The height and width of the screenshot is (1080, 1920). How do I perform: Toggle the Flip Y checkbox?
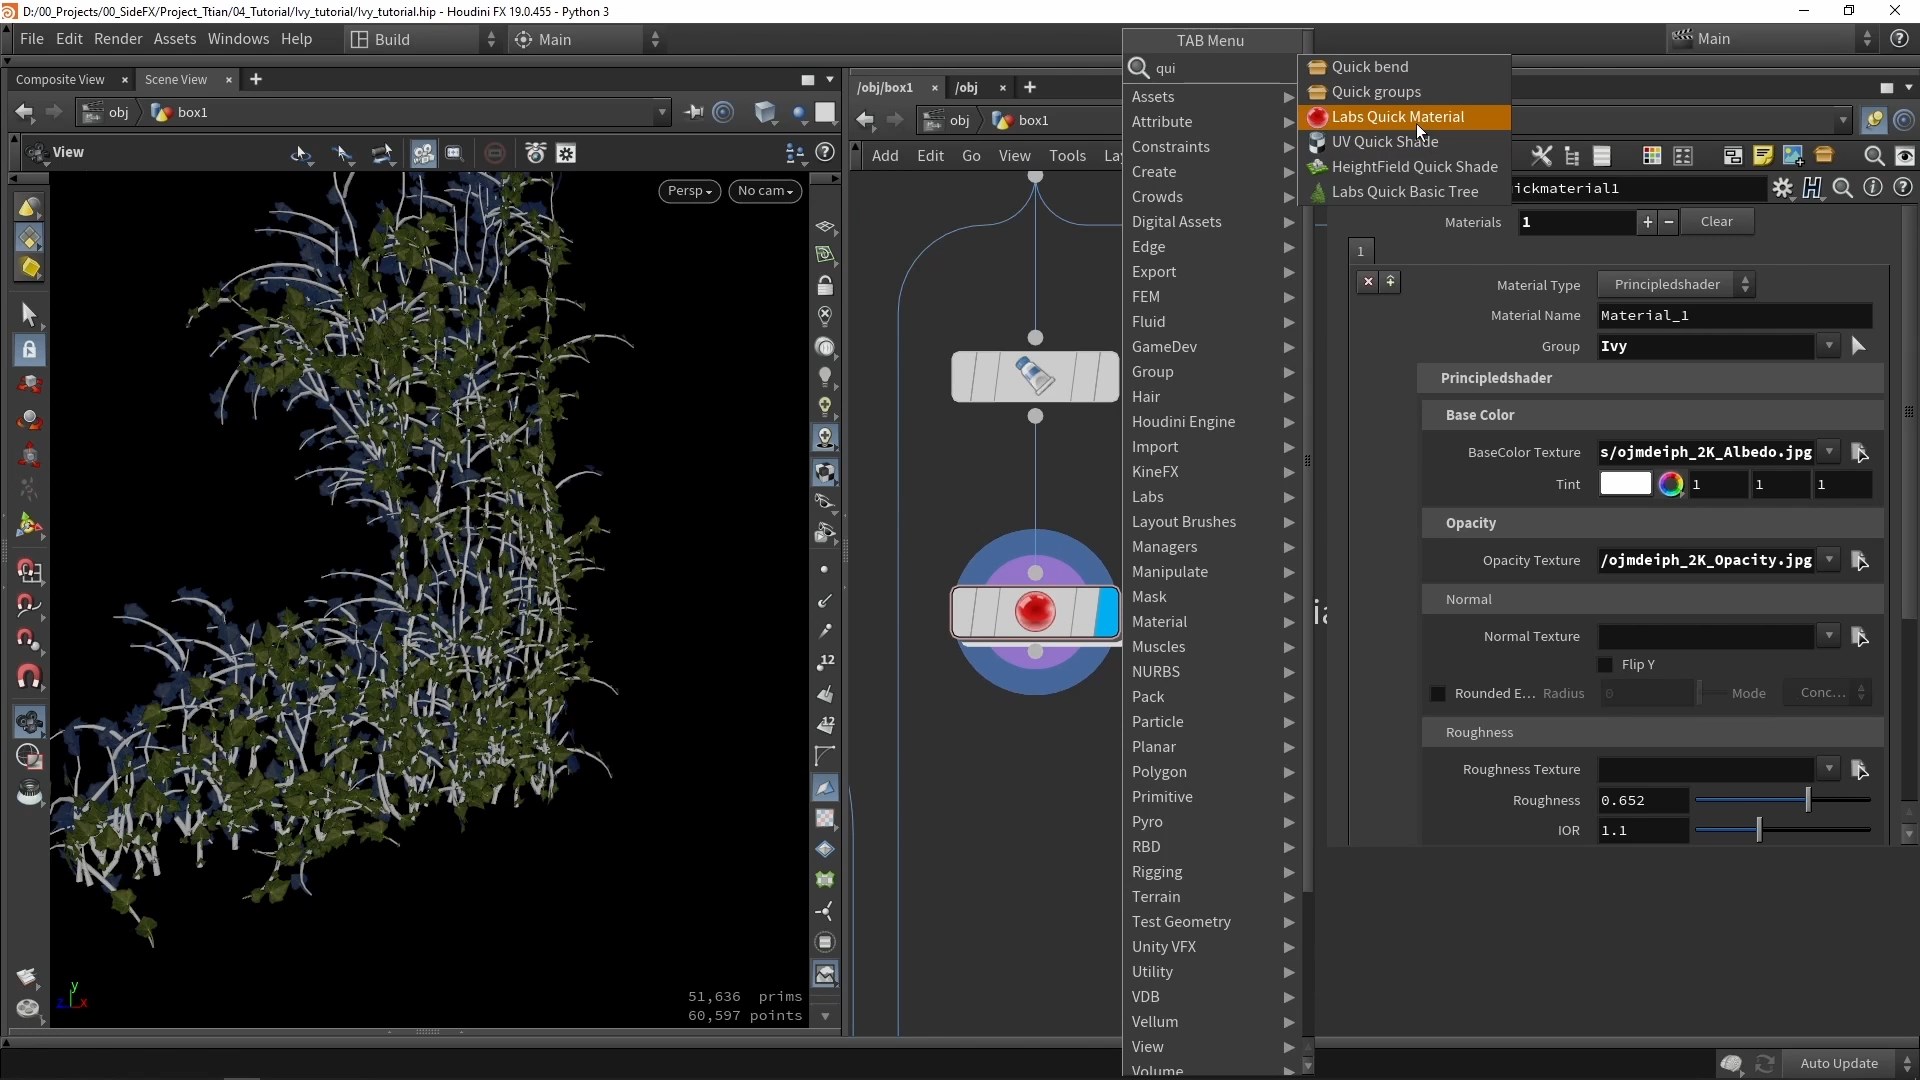click(x=1606, y=665)
